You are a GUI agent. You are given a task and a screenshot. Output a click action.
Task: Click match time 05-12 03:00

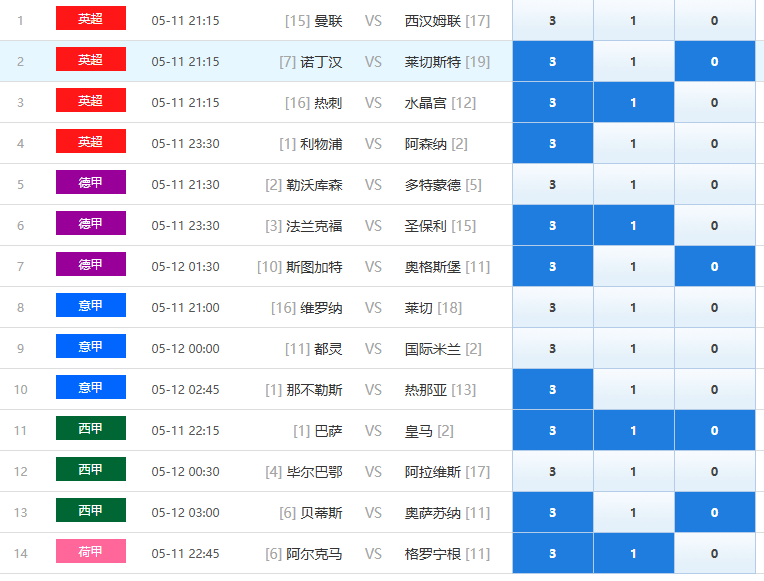click(185, 512)
